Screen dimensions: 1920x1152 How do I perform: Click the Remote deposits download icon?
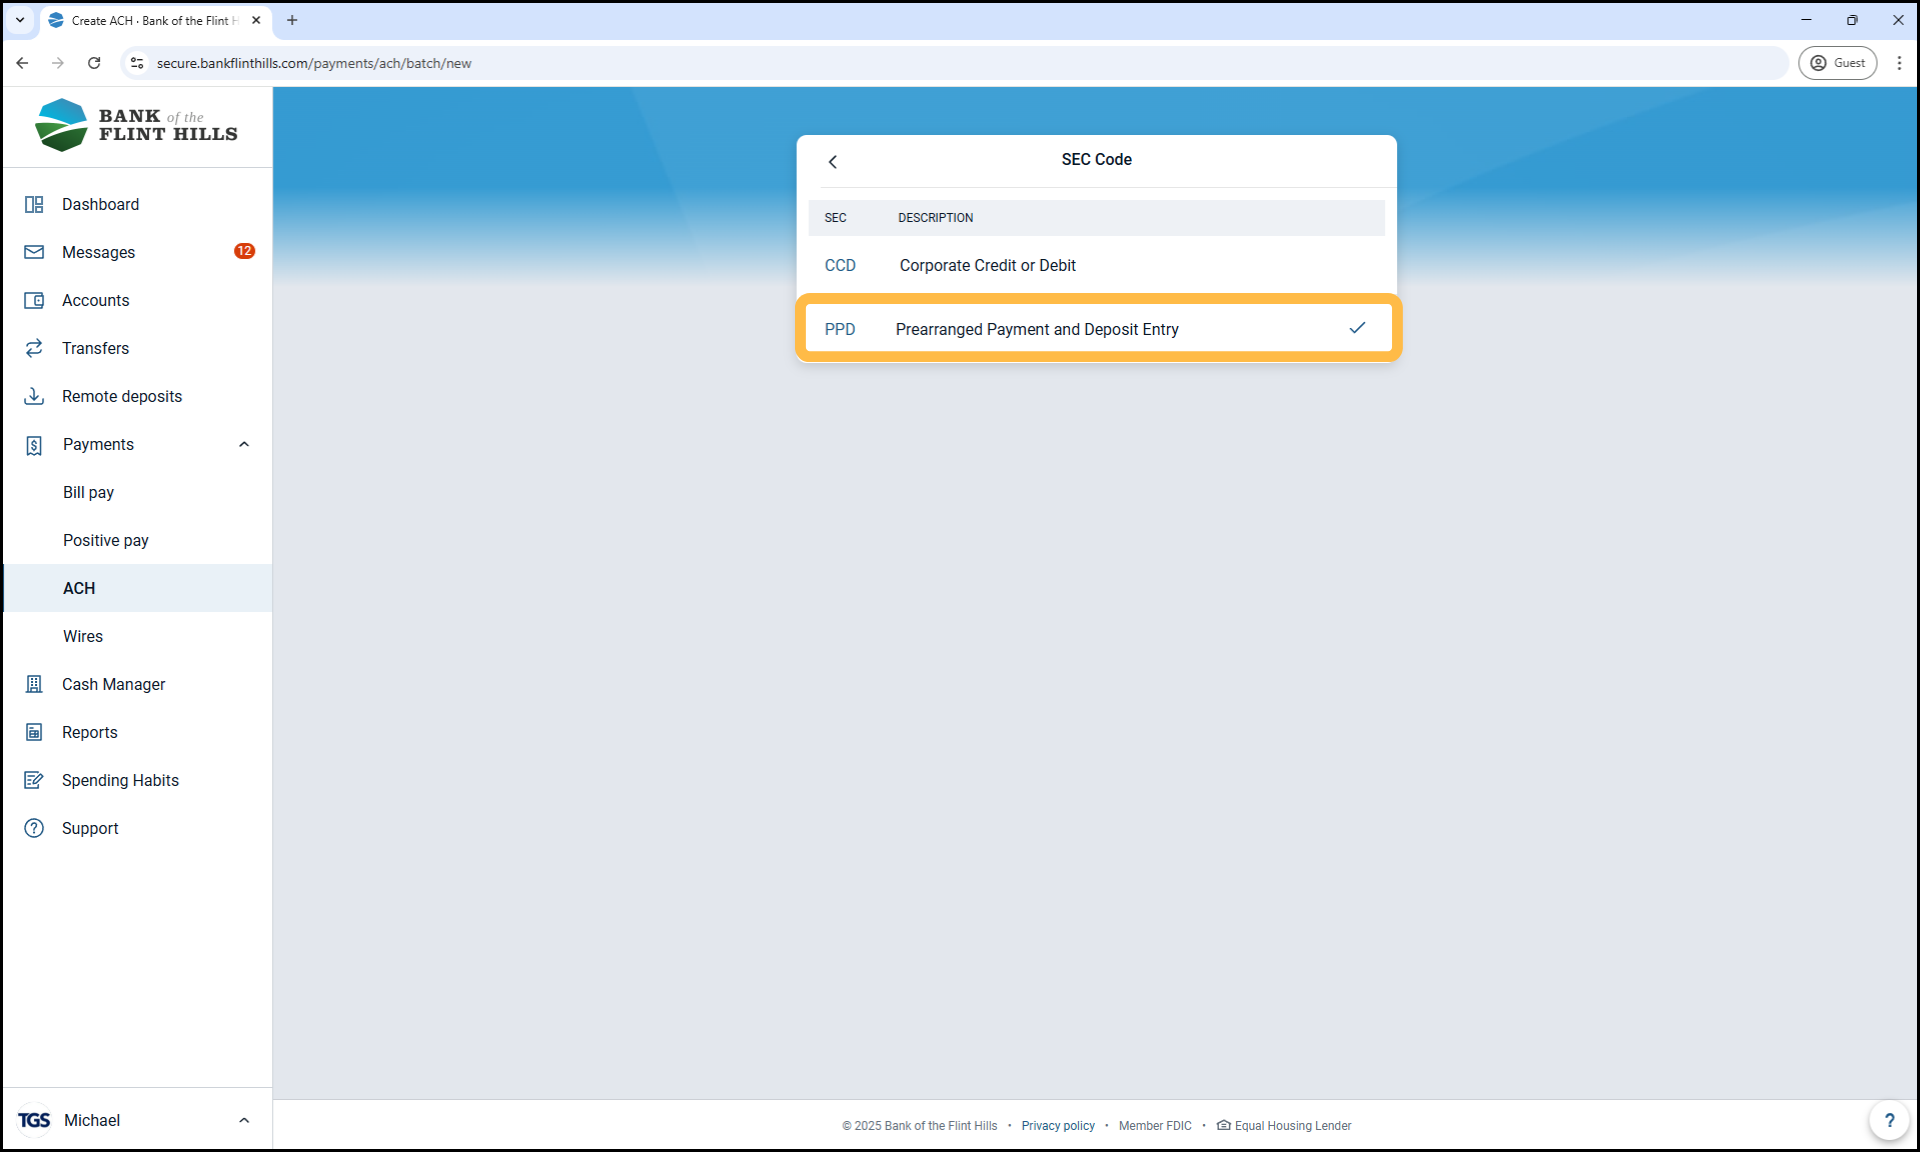point(34,396)
